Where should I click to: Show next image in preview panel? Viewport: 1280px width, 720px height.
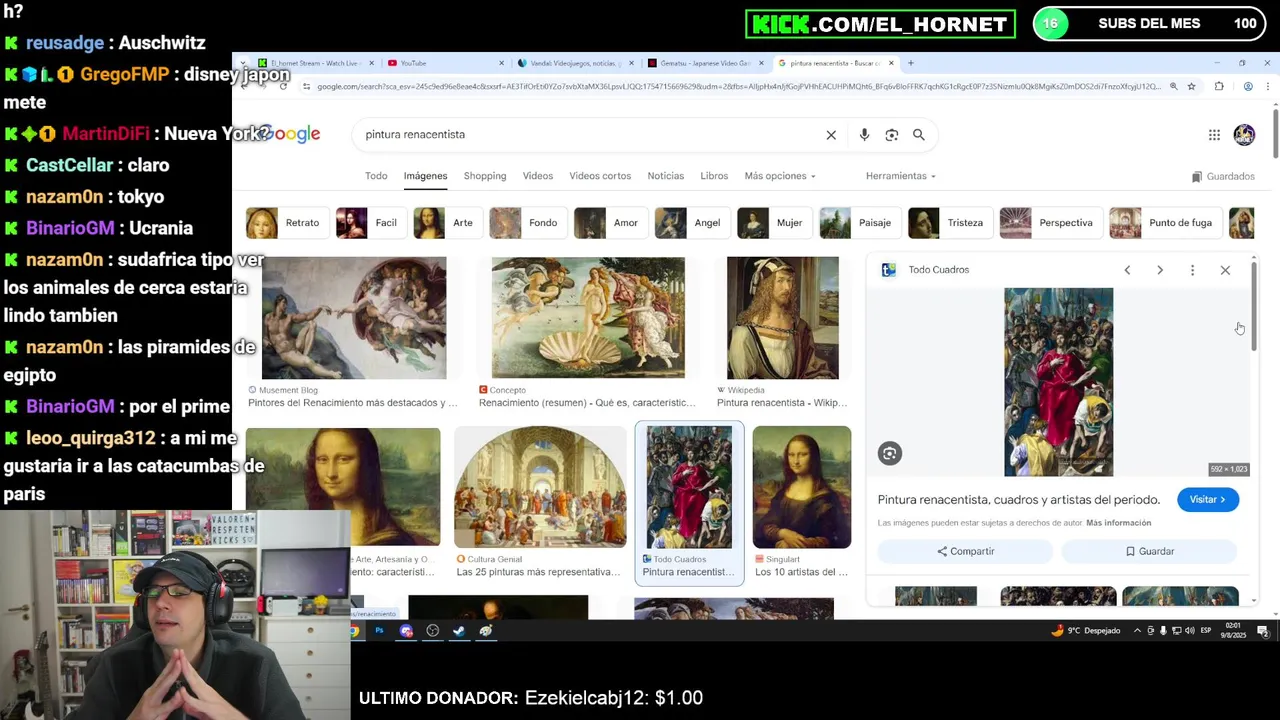pyautogui.click(x=1160, y=270)
